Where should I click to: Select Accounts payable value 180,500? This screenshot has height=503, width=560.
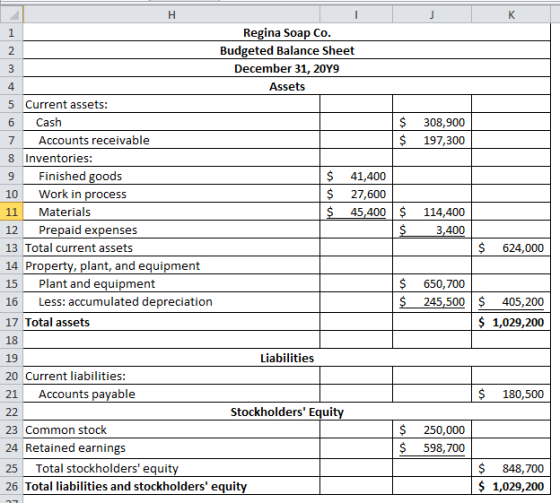pyautogui.click(x=511, y=394)
